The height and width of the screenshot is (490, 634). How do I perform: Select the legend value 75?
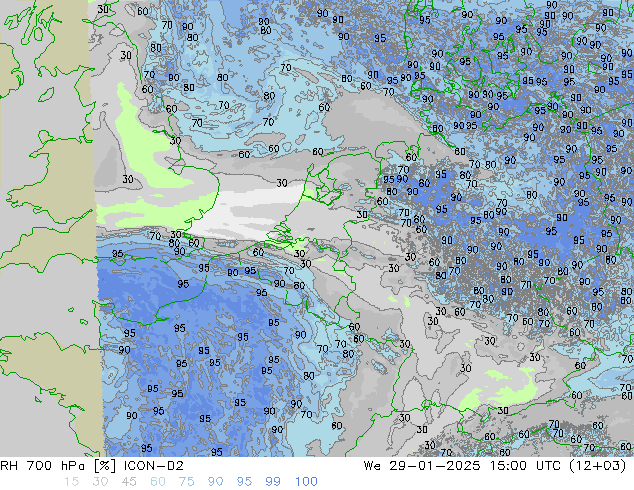[x=186, y=482]
